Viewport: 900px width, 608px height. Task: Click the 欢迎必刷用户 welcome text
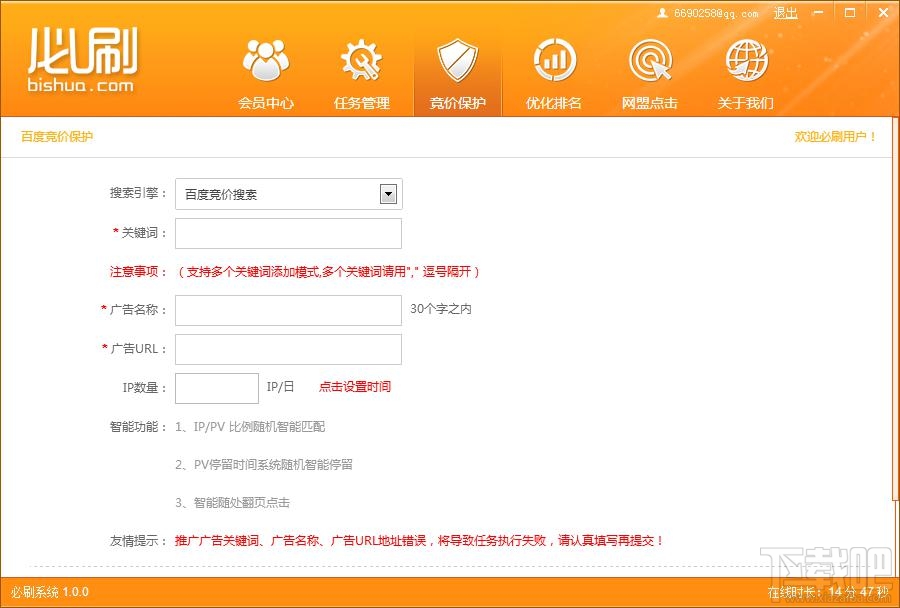click(835, 137)
